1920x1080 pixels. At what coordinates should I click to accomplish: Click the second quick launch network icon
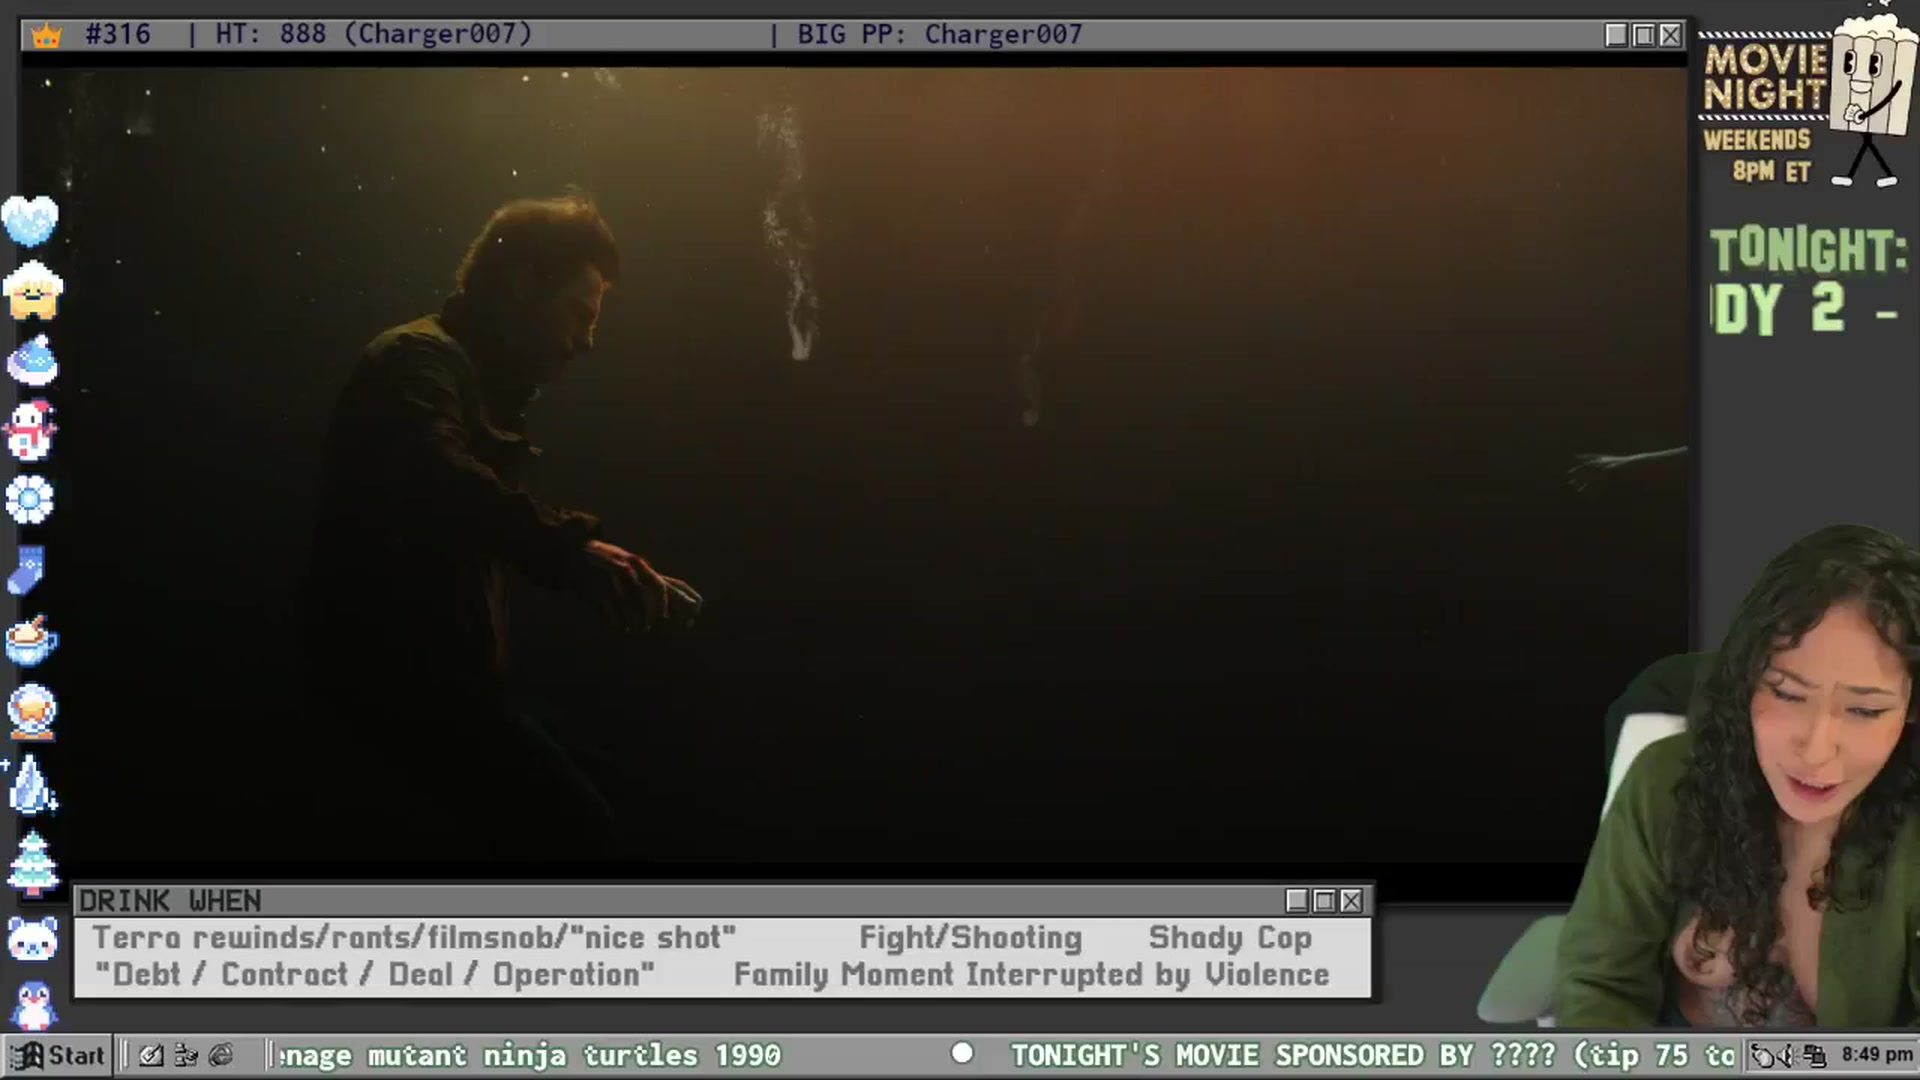click(x=186, y=1055)
